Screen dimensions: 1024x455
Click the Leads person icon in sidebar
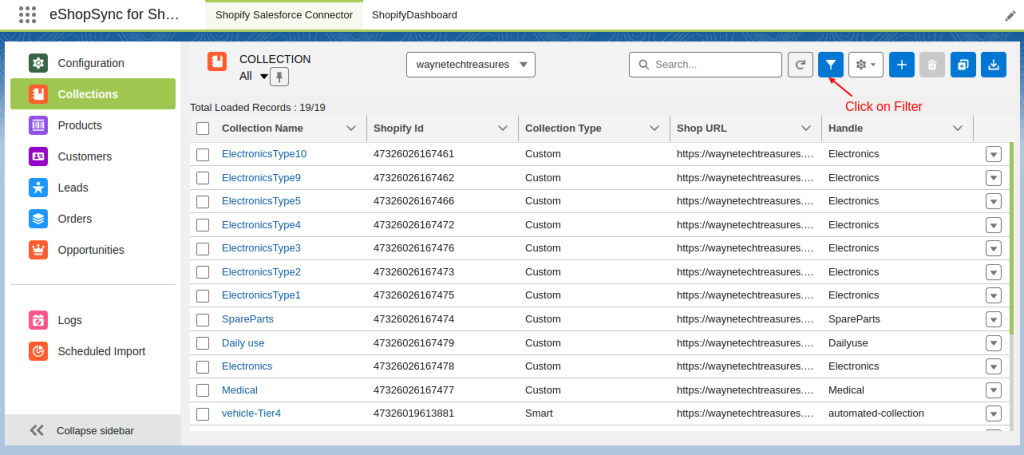coord(38,187)
